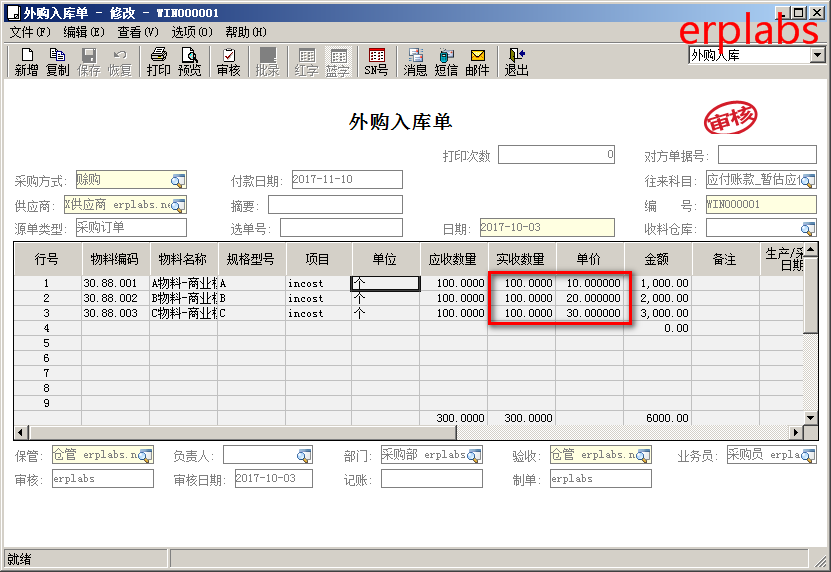Click the 复制 (Copy) toolbar icon

point(57,61)
